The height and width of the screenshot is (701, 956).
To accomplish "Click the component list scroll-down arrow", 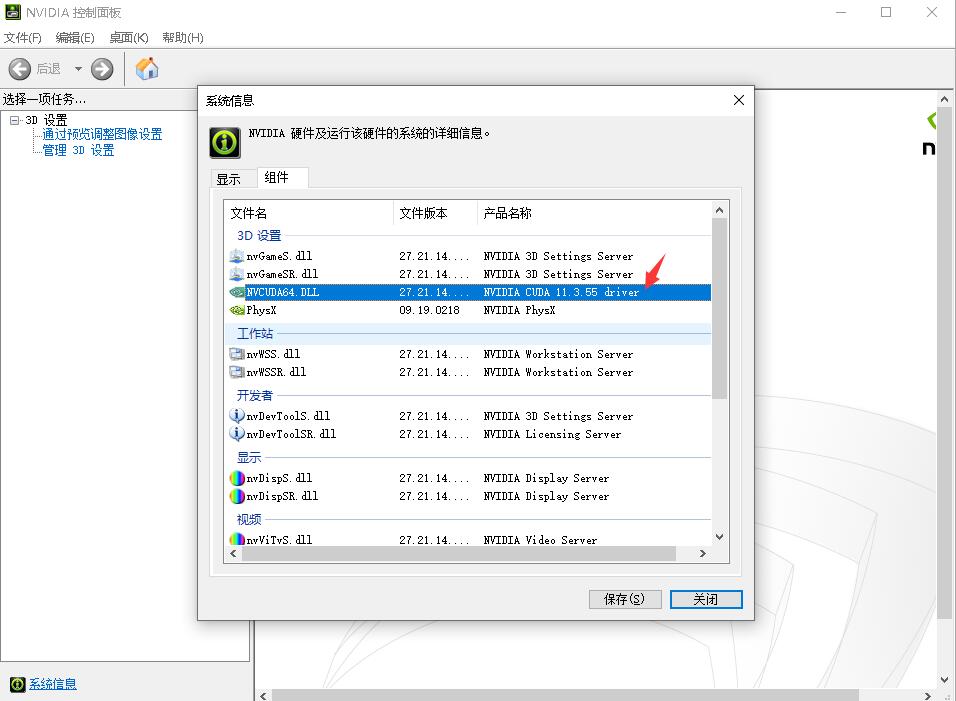I will click(x=719, y=537).
